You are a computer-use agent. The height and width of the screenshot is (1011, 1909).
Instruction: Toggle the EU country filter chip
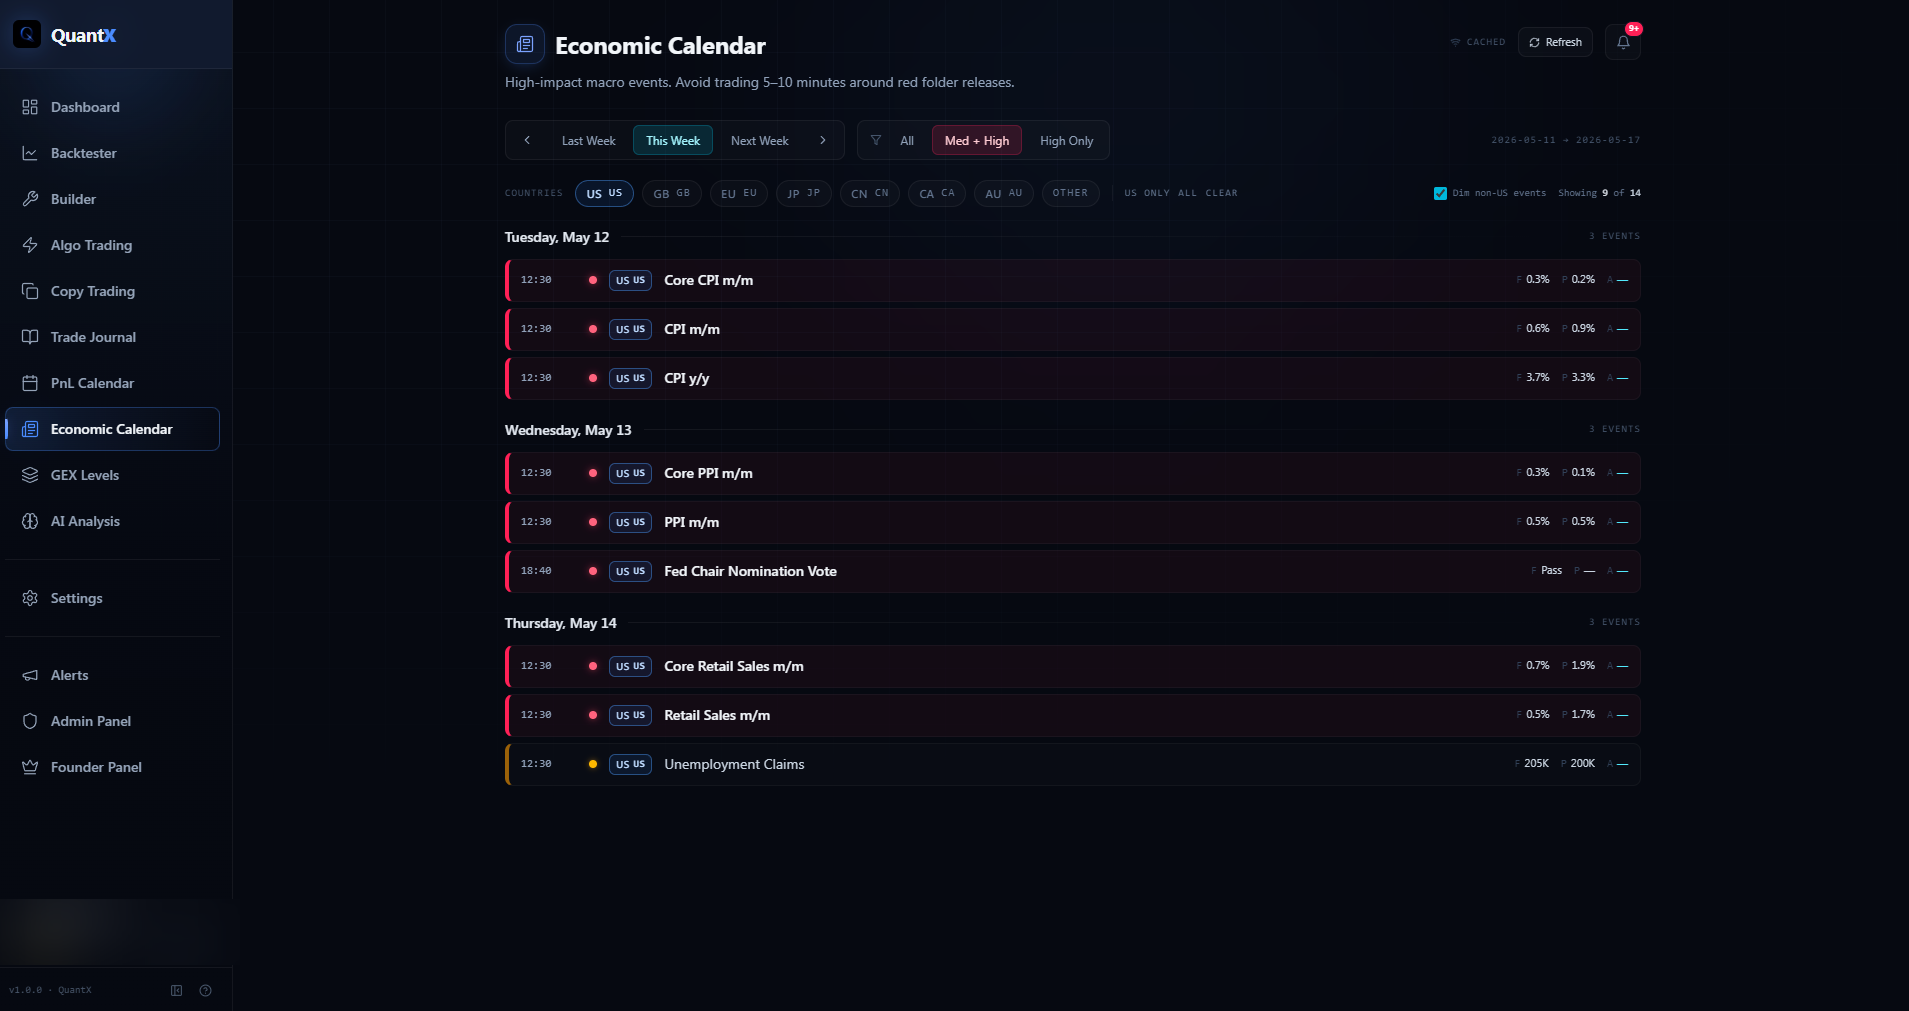tap(739, 193)
